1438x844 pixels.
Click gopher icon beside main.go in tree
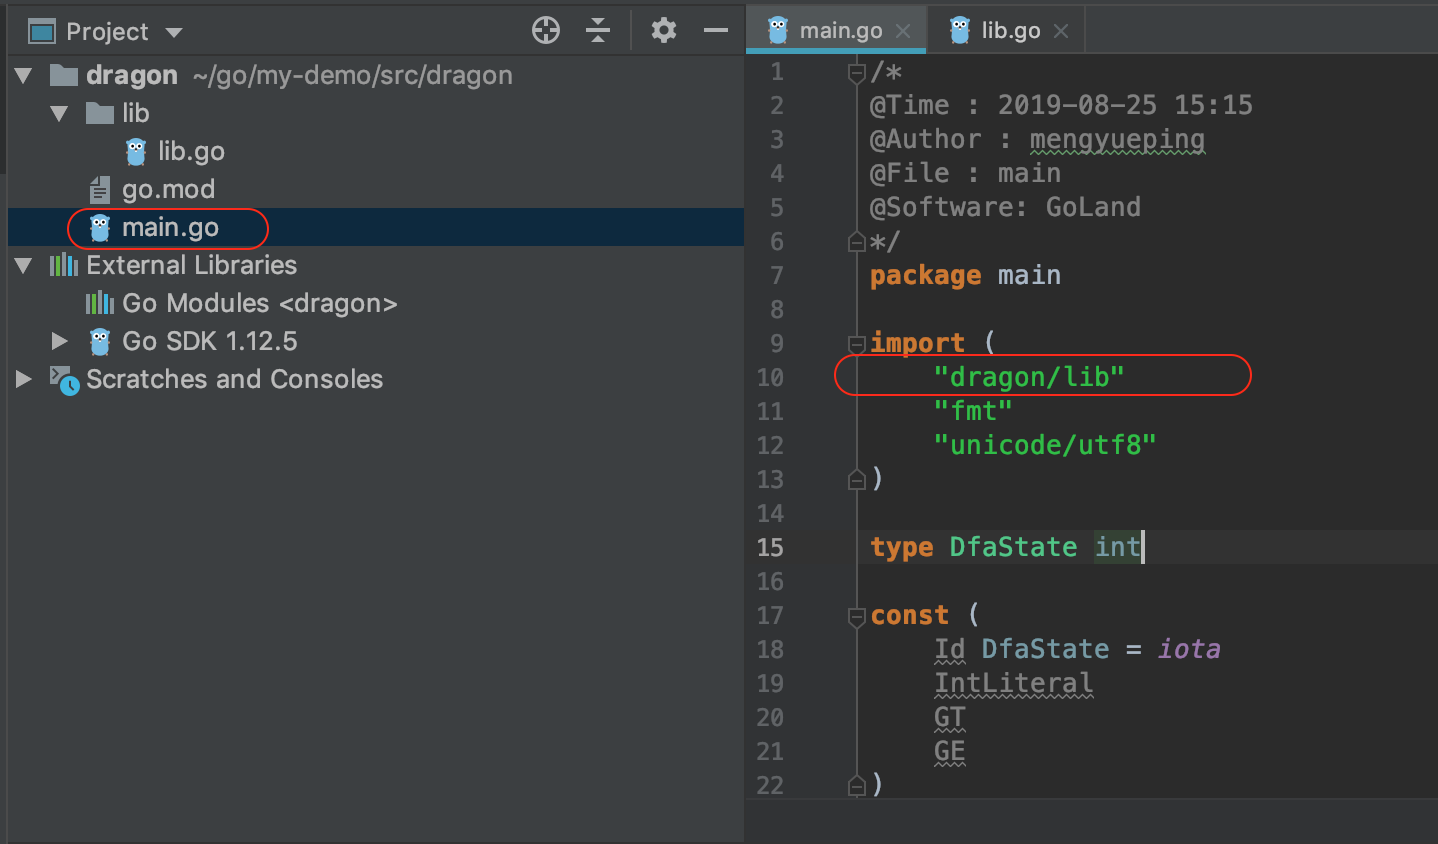point(100,227)
